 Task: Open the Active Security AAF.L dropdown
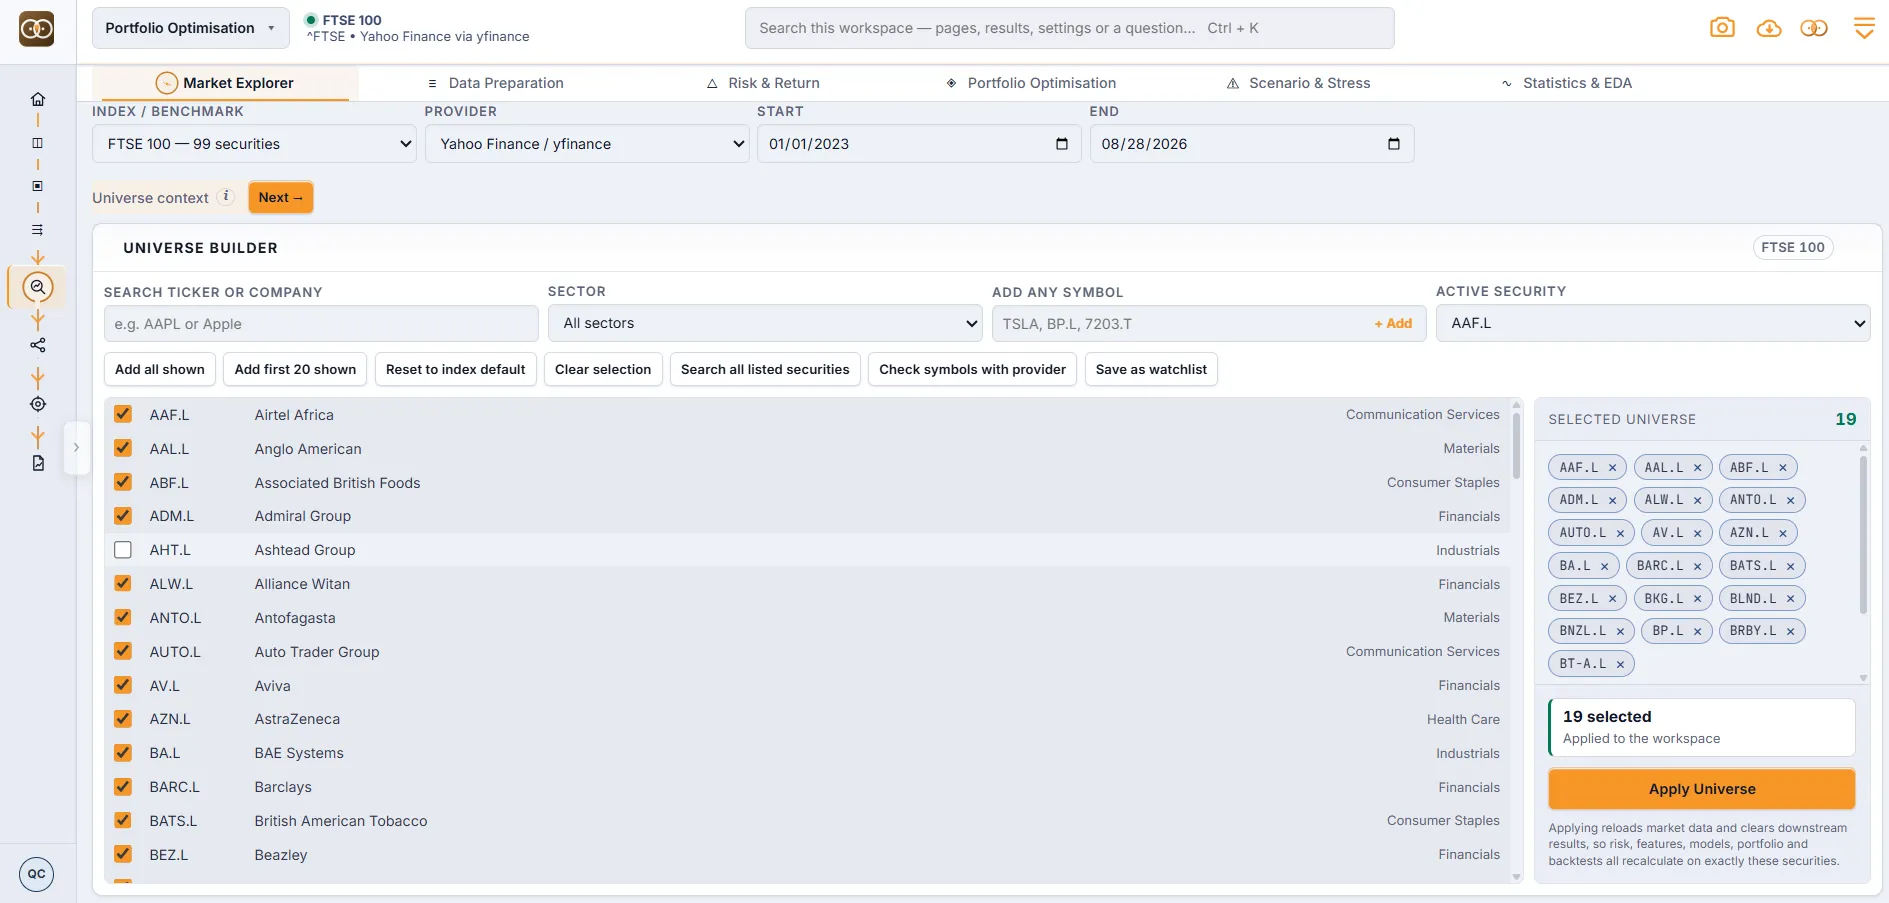tap(1653, 323)
